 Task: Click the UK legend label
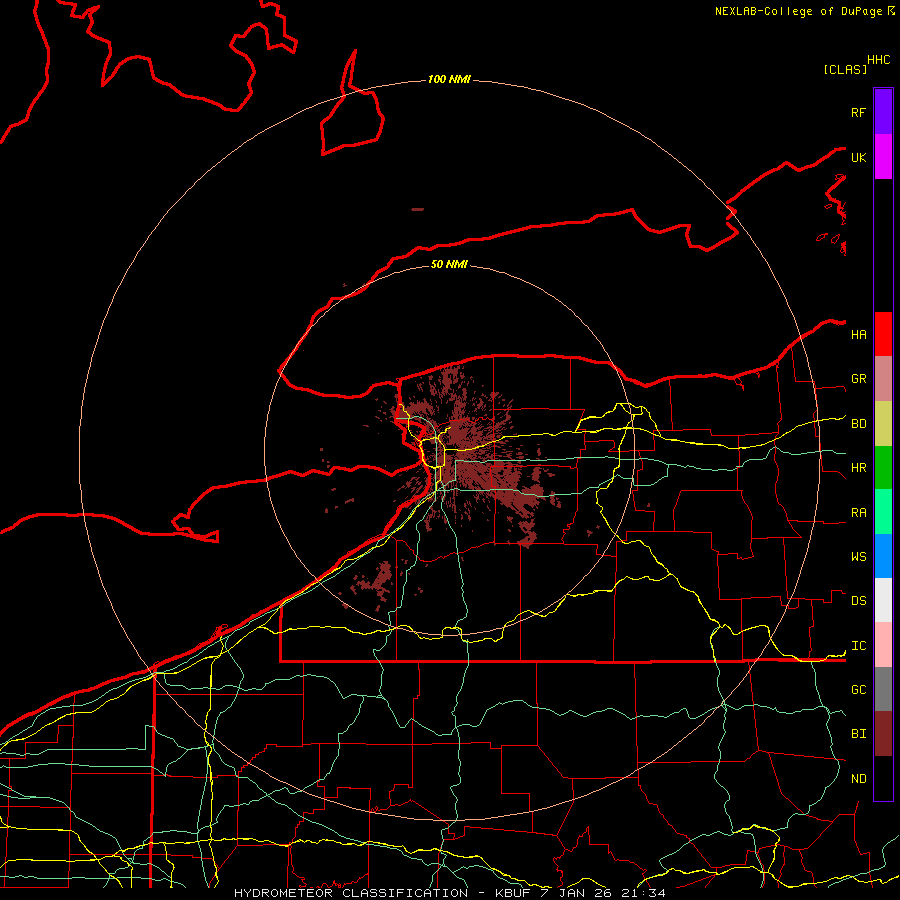858,157
